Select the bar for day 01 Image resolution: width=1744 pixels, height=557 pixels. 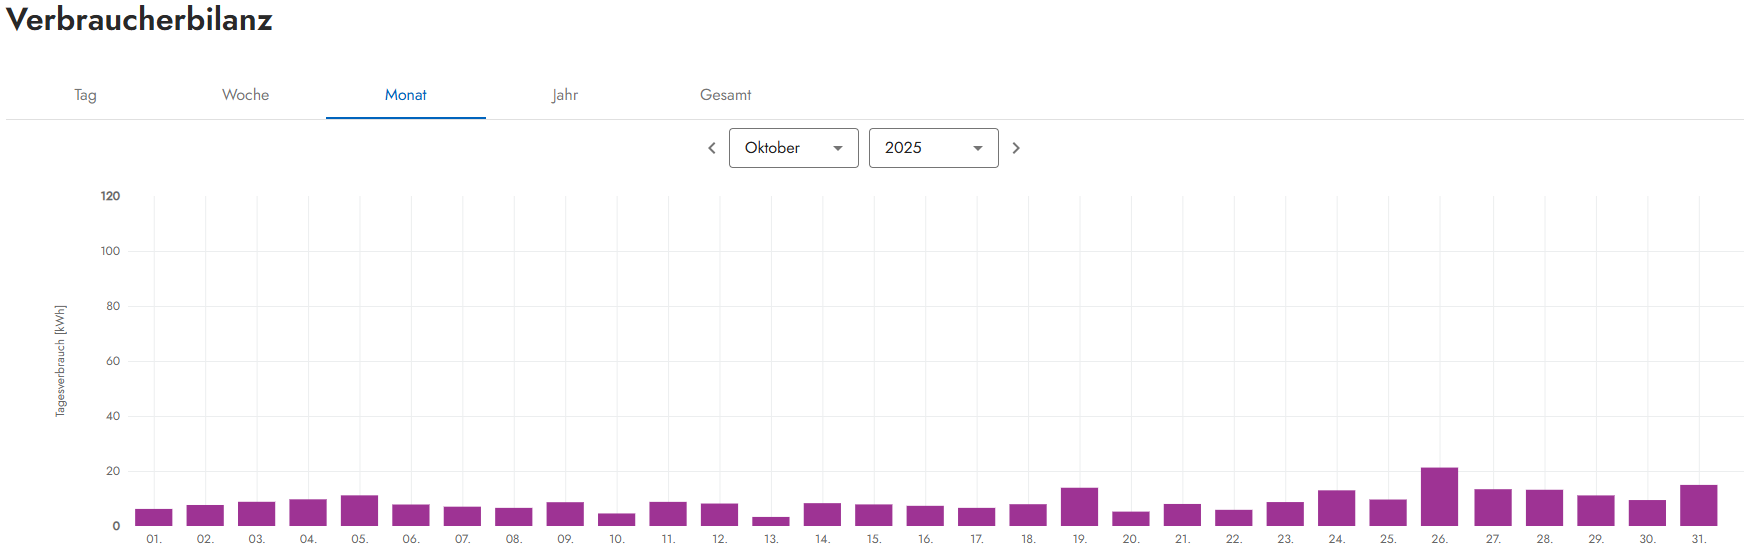pos(154,517)
